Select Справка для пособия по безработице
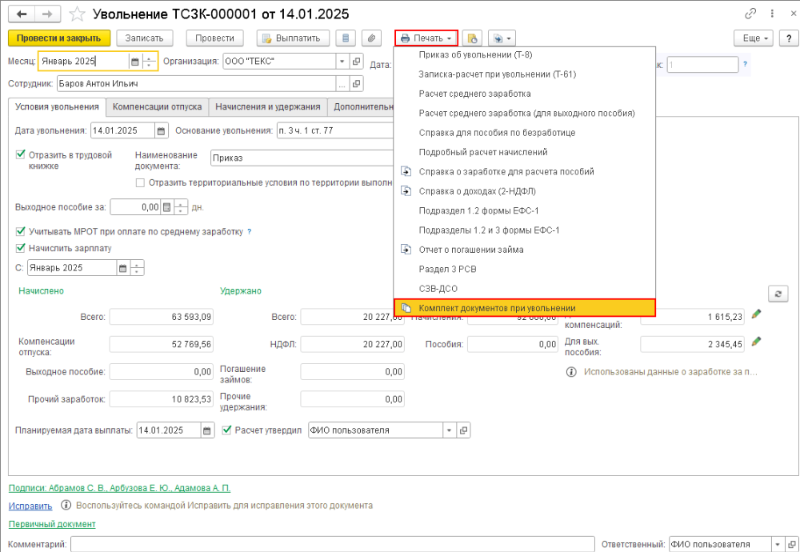 click(524, 133)
